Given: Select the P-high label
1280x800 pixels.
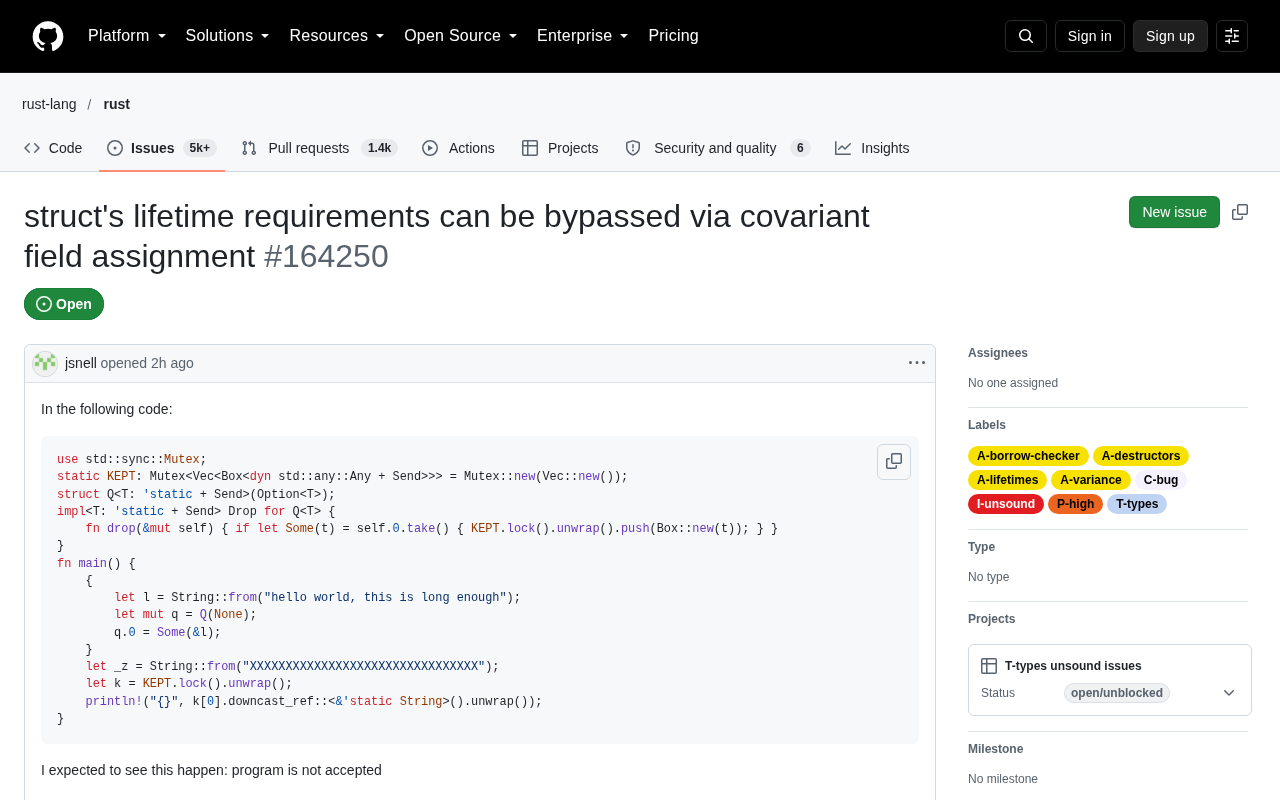Looking at the screenshot, I should [1075, 504].
